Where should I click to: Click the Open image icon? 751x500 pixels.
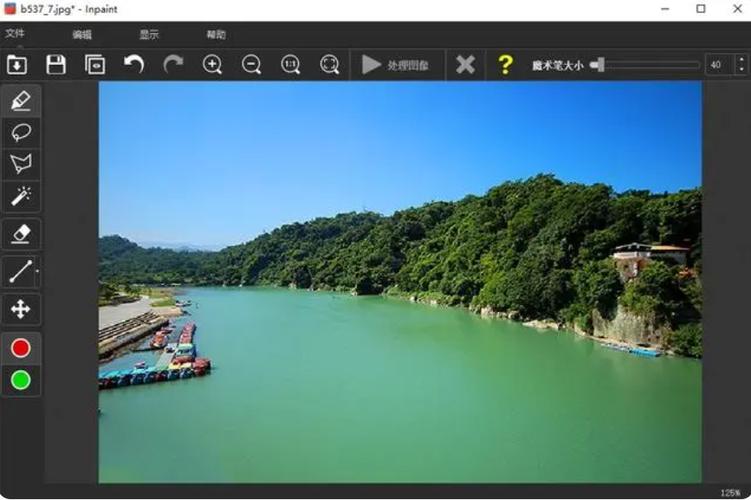(x=17, y=65)
